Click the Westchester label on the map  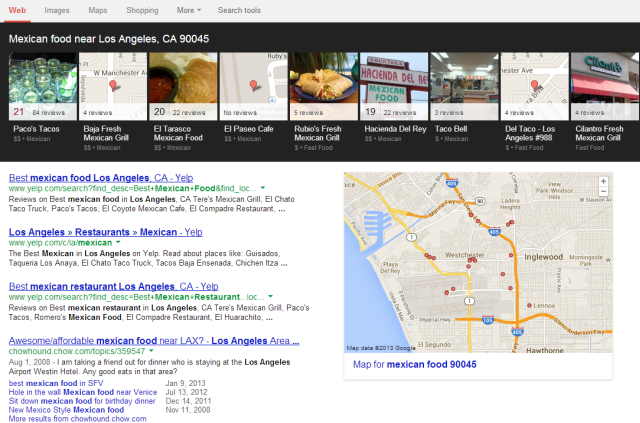(x=464, y=255)
